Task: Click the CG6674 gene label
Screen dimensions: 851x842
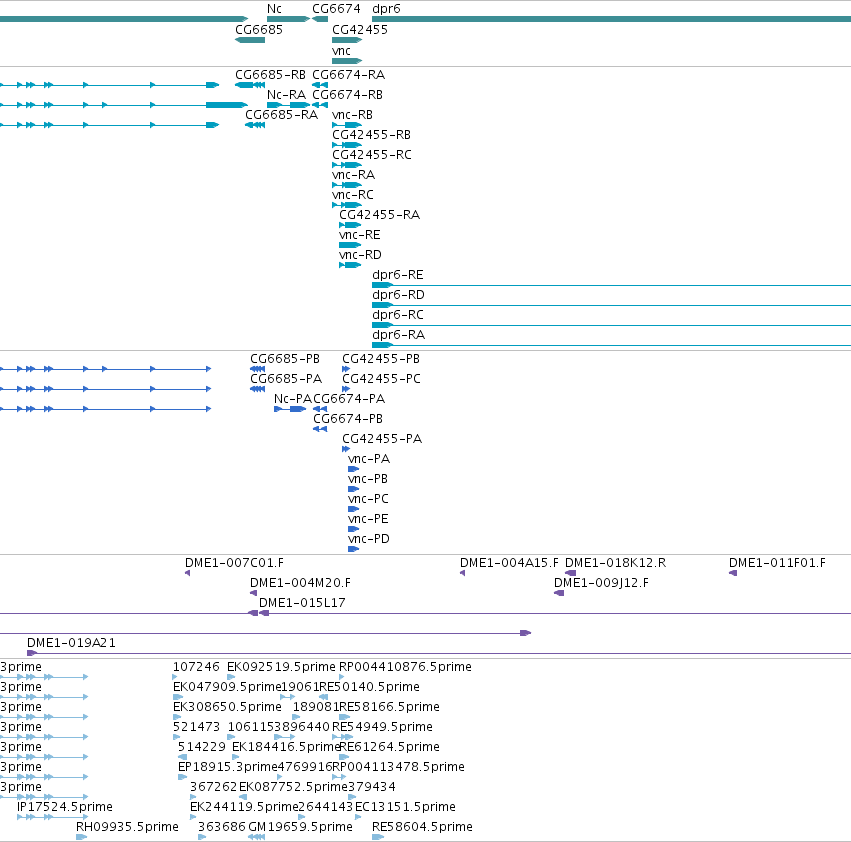Action: [x=336, y=9]
